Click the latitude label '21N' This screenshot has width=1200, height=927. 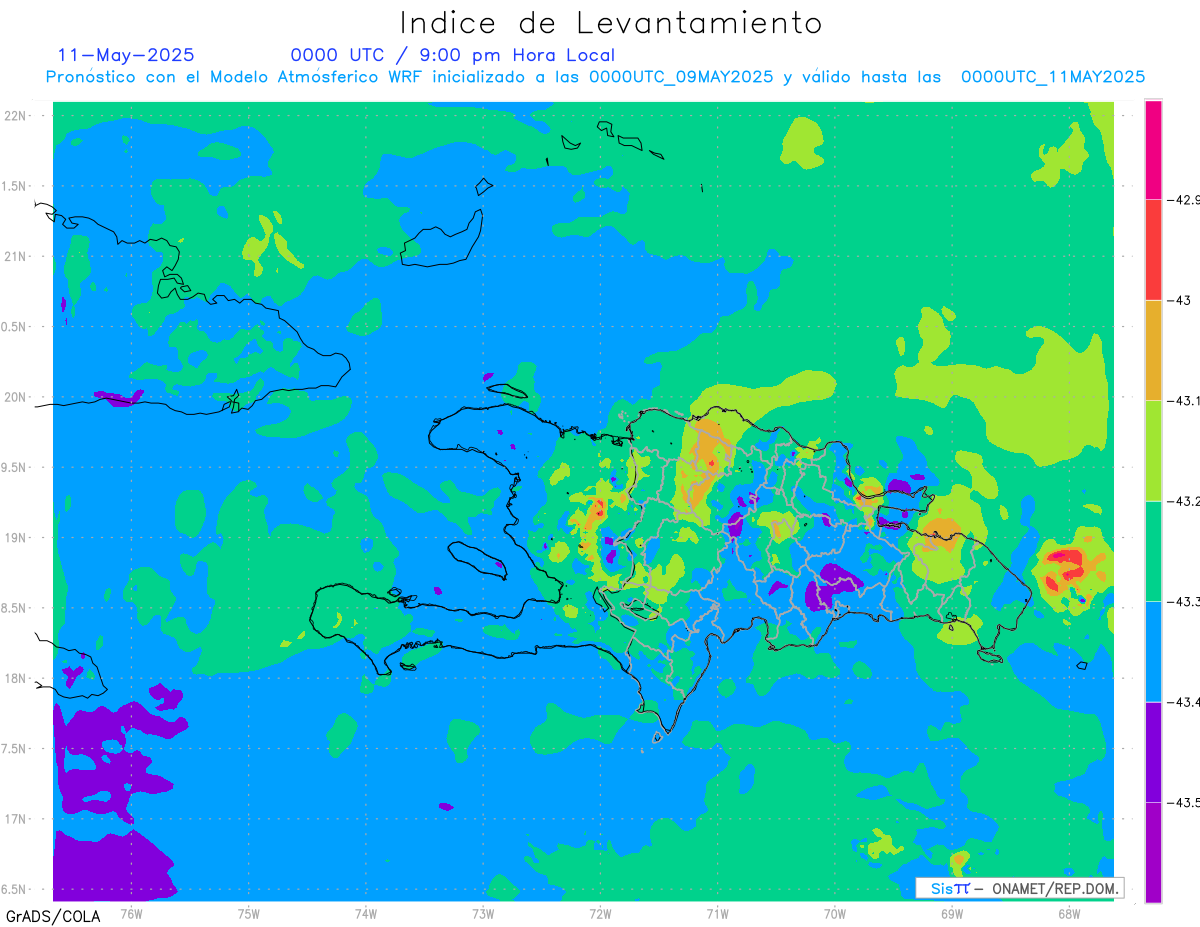click(15, 256)
